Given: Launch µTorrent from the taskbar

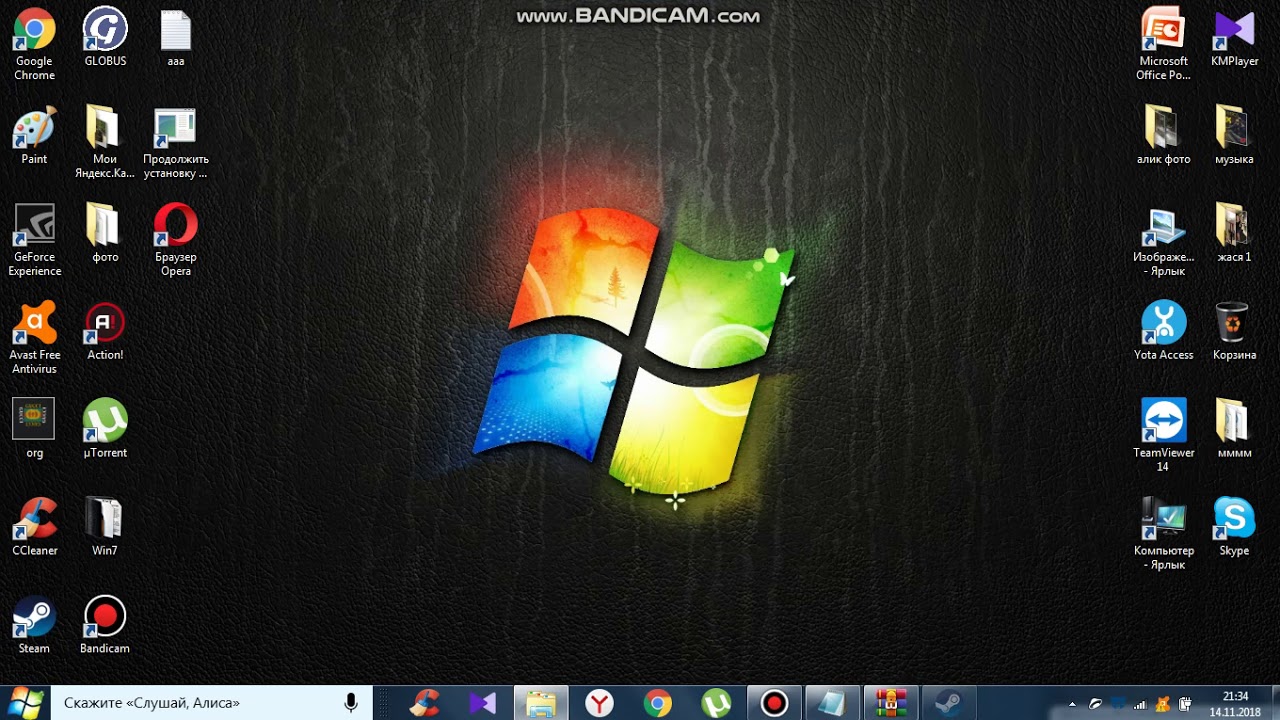Looking at the screenshot, I should (716, 703).
